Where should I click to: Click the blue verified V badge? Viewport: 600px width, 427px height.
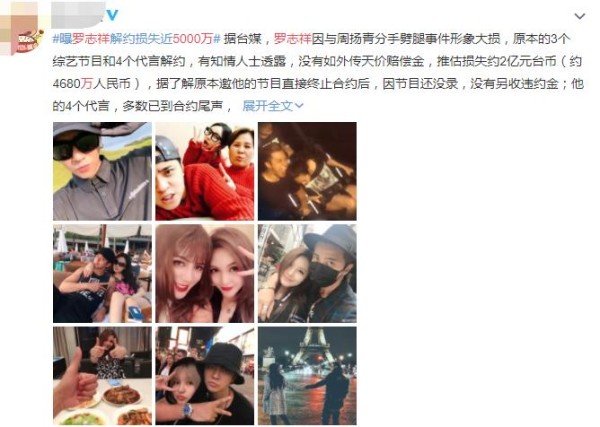coord(112,15)
